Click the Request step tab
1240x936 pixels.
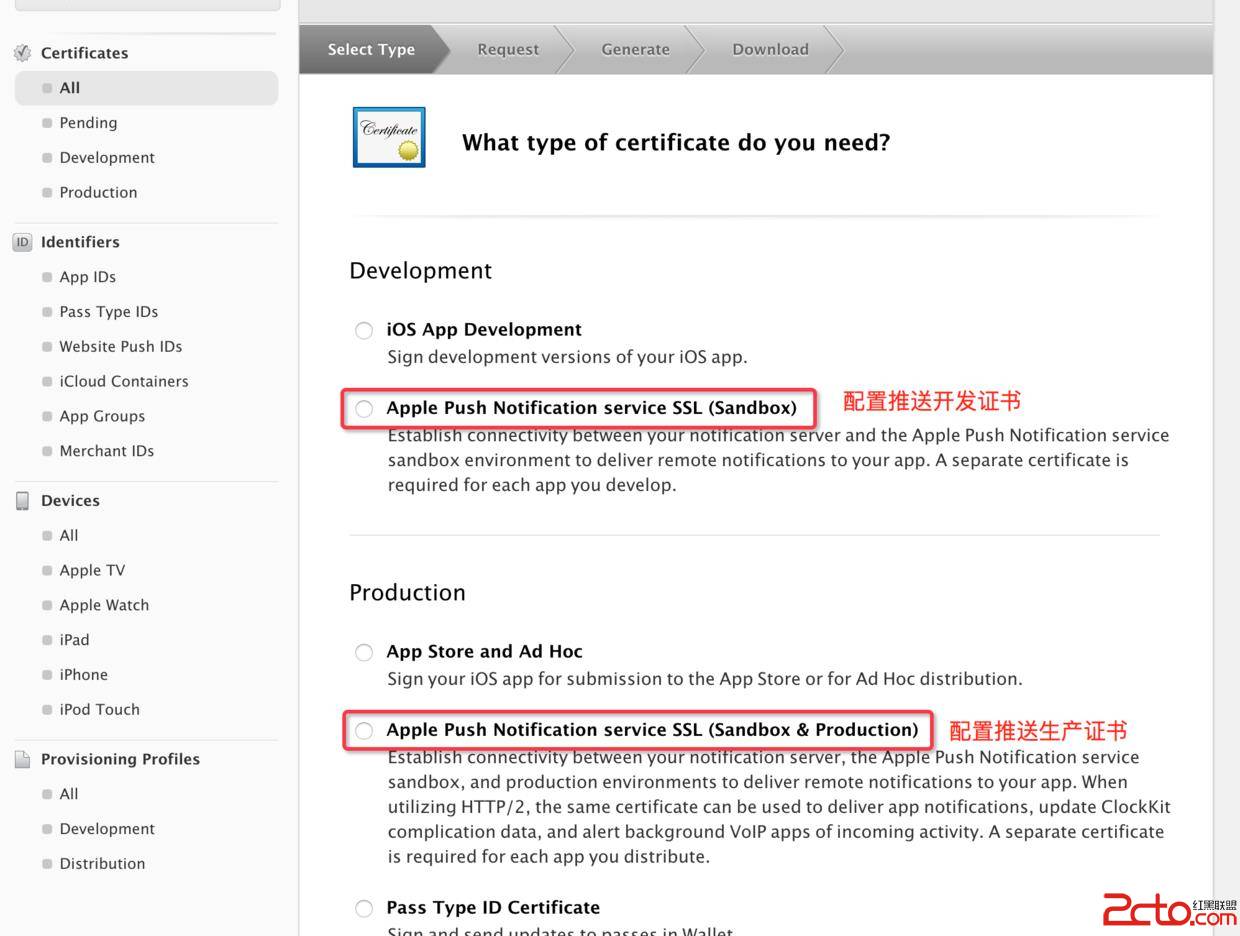pyautogui.click(x=508, y=49)
